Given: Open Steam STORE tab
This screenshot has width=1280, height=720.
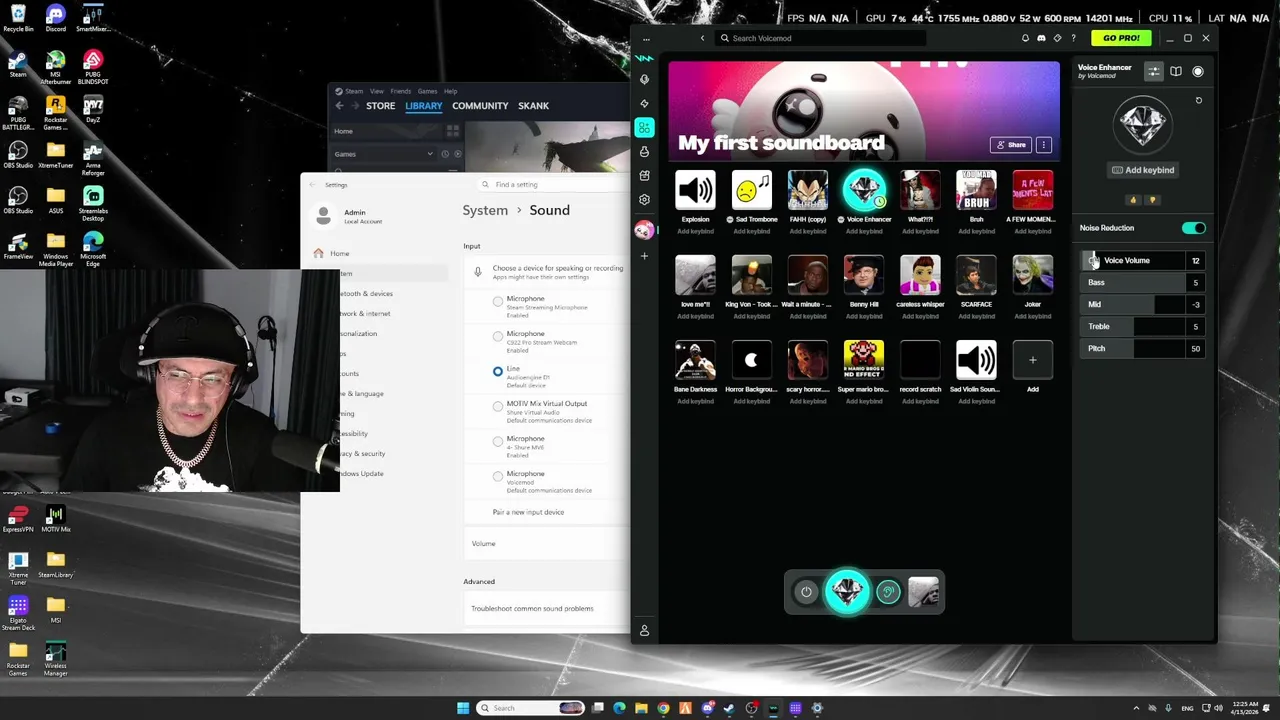Looking at the screenshot, I should point(380,105).
